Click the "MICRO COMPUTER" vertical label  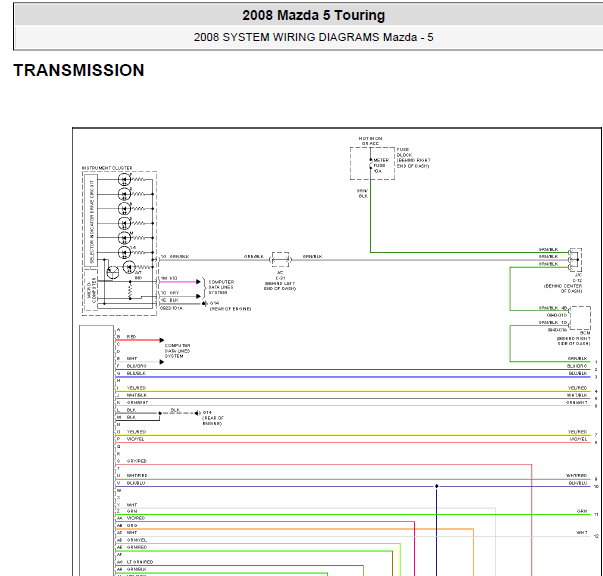[x=91, y=290]
